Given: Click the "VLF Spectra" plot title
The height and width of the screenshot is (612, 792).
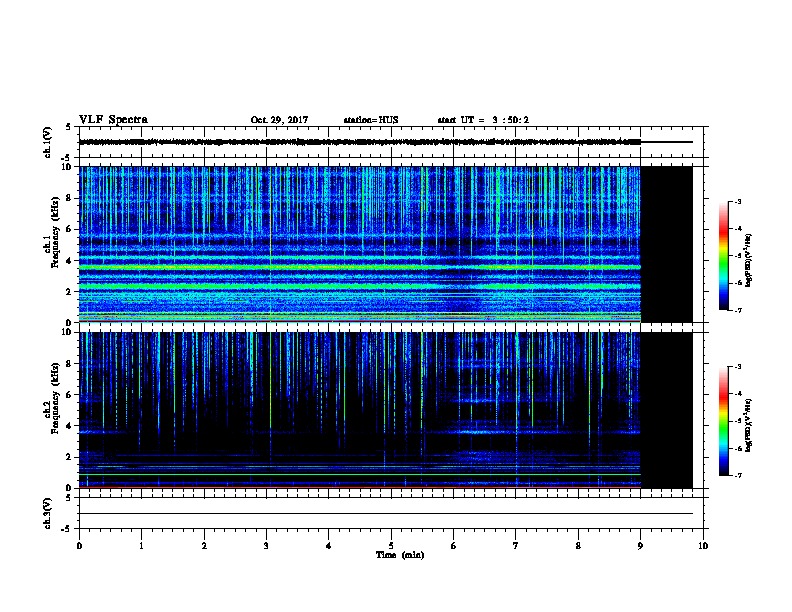Looking at the screenshot, I should (113, 120).
